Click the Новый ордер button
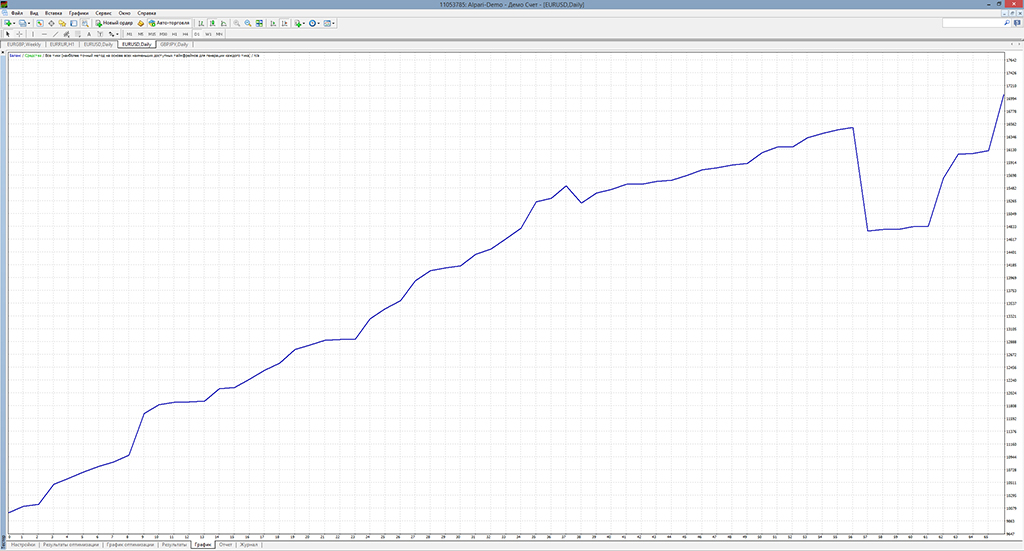The width and height of the screenshot is (1024, 551). point(114,24)
